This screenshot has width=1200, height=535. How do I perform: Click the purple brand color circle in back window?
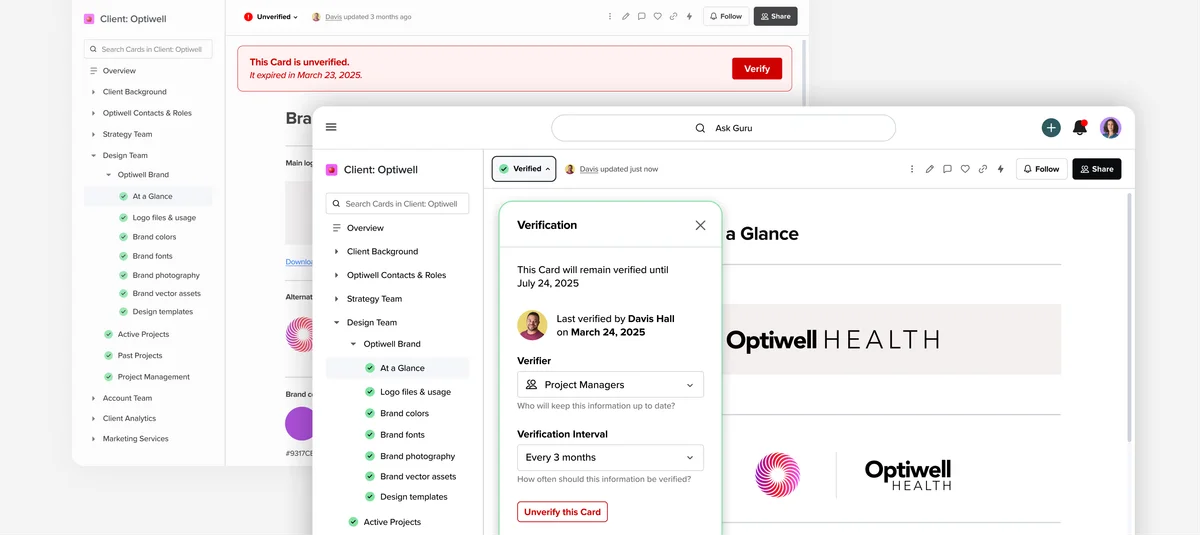tap(299, 423)
